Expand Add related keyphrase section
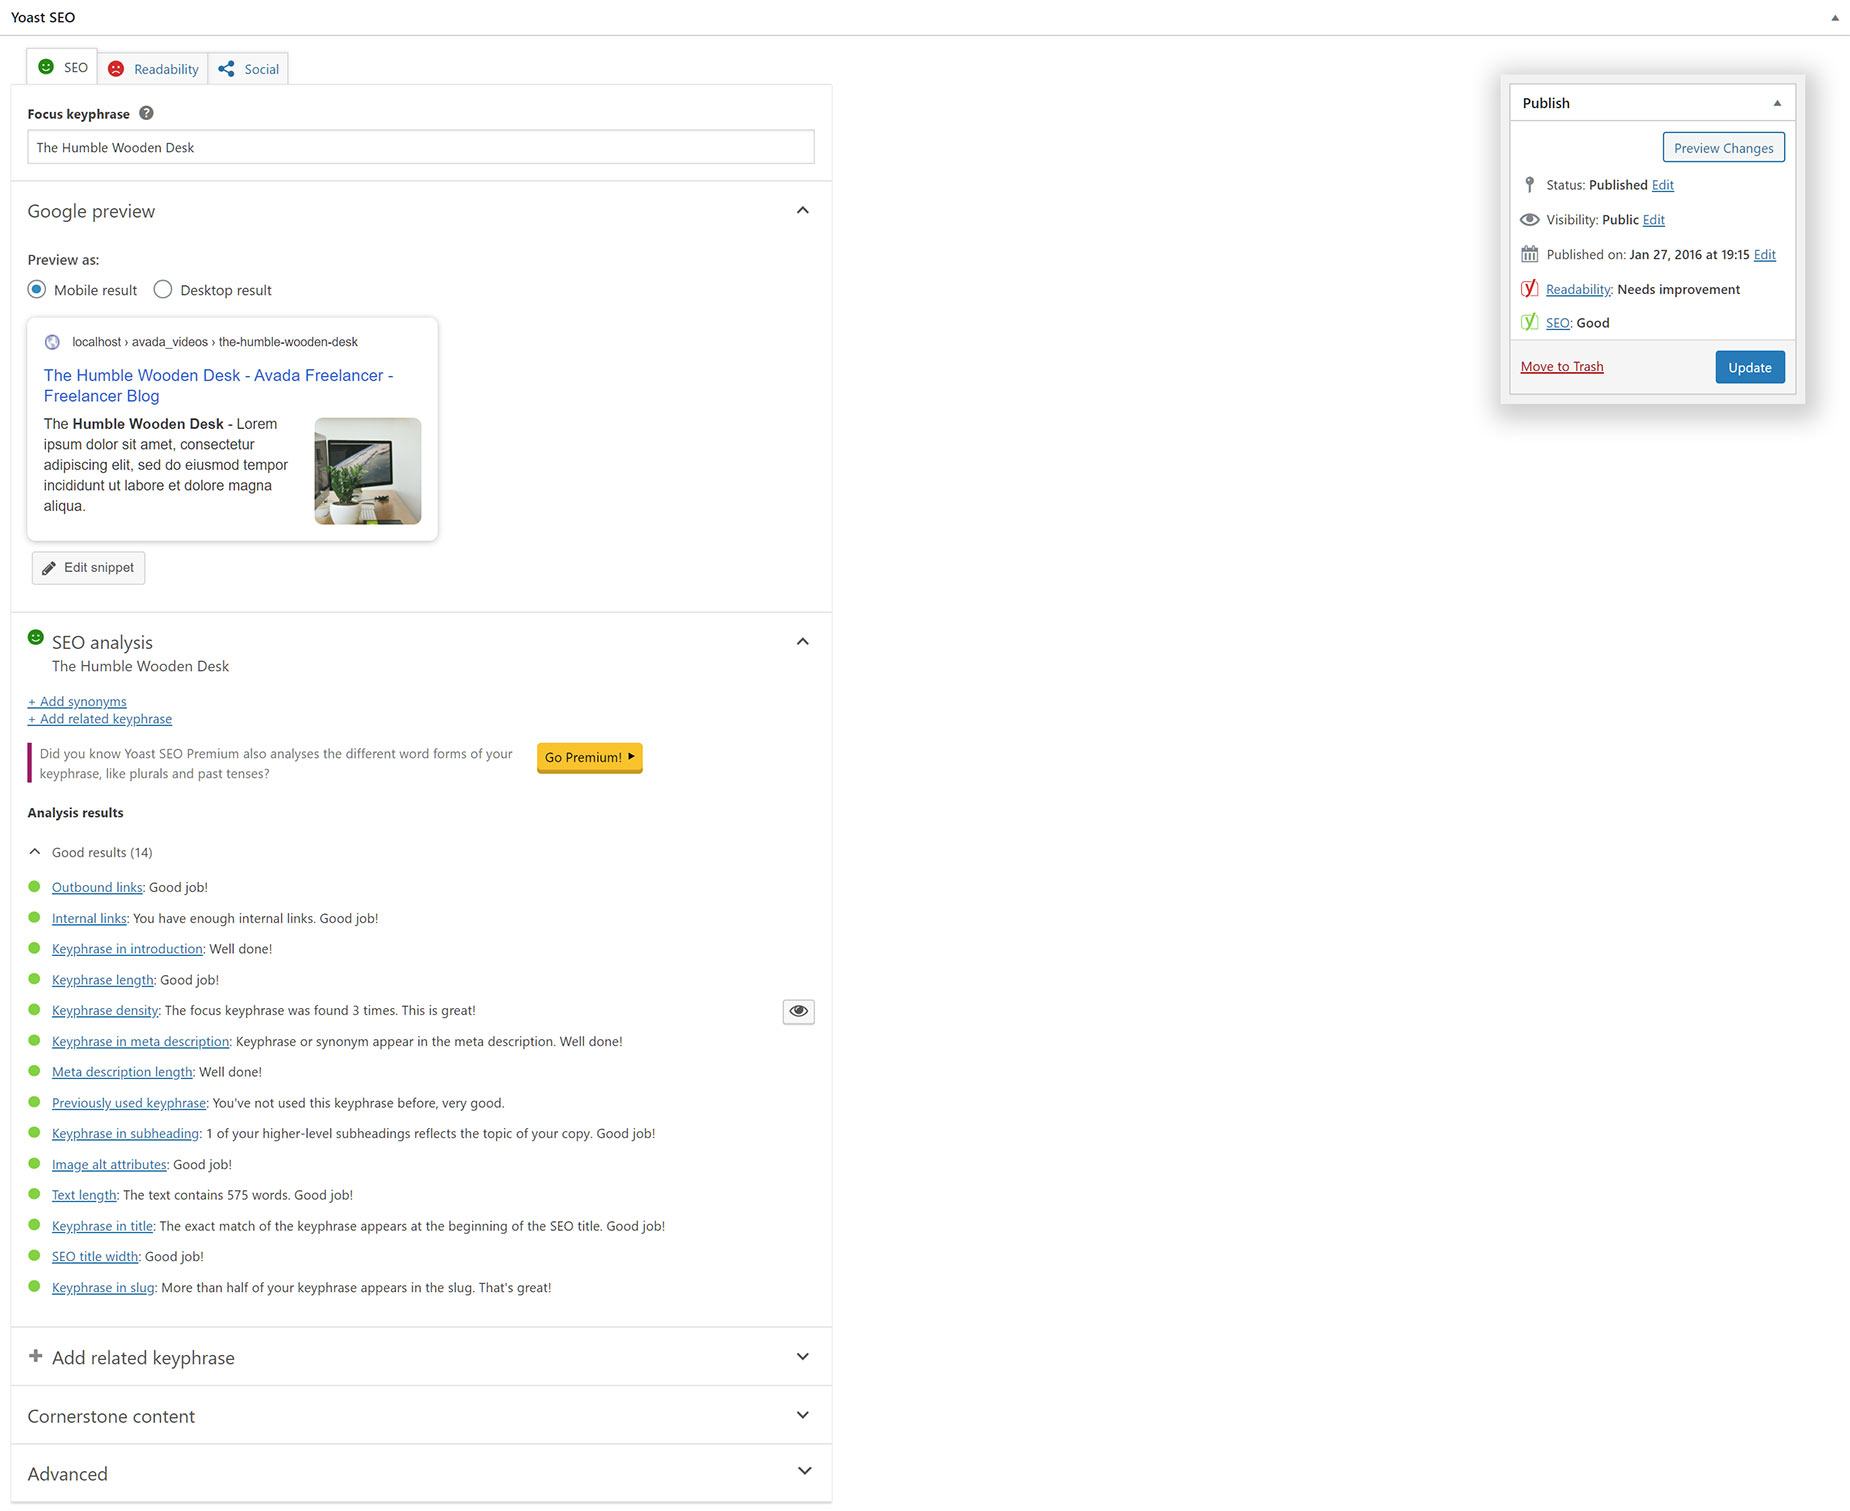This screenshot has width=1850, height=1511. click(x=802, y=1357)
